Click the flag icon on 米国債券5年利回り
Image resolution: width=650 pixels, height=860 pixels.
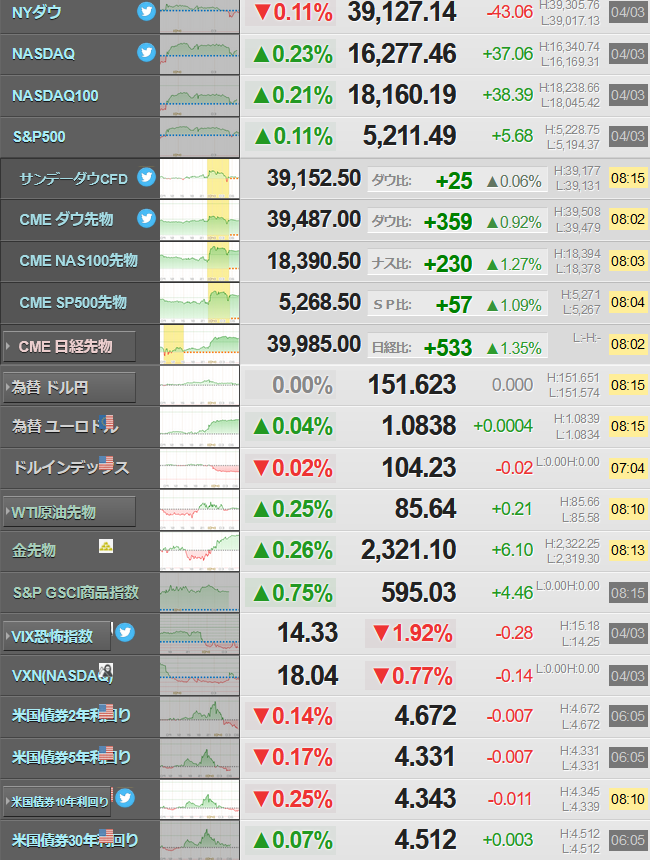coord(106,753)
